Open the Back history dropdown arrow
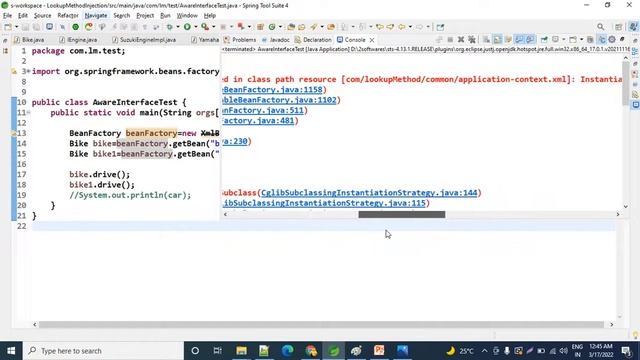The image size is (640, 360). pyautogui.click(x=410, y=27)
